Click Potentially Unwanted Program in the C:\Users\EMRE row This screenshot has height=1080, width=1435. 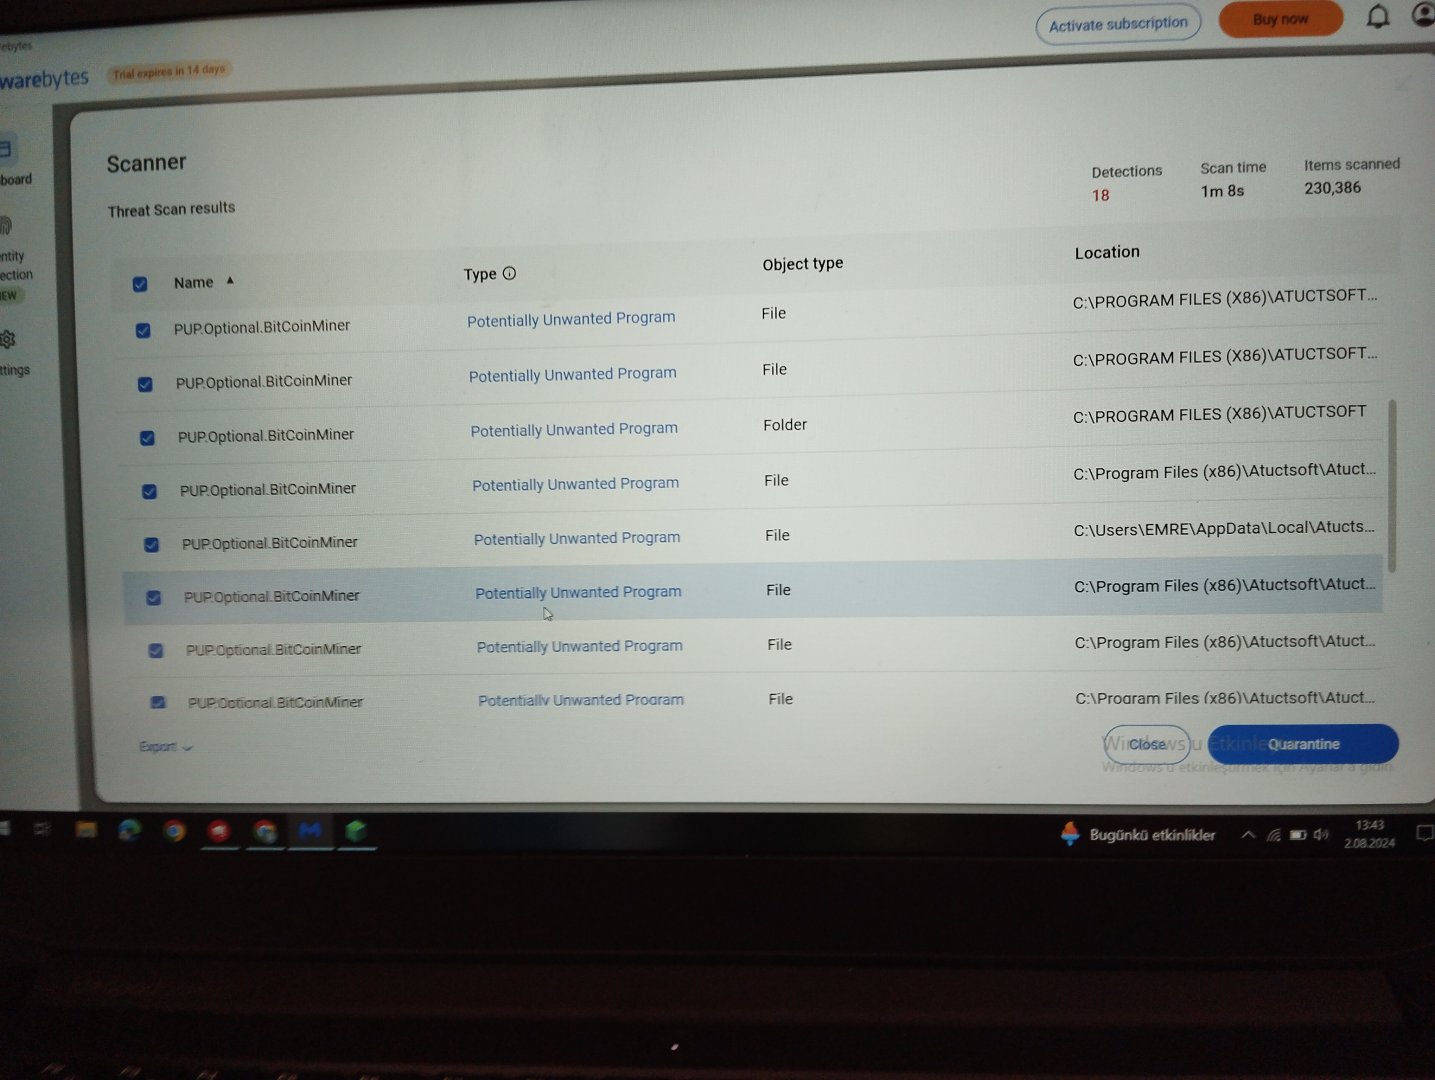pos(577,538)
